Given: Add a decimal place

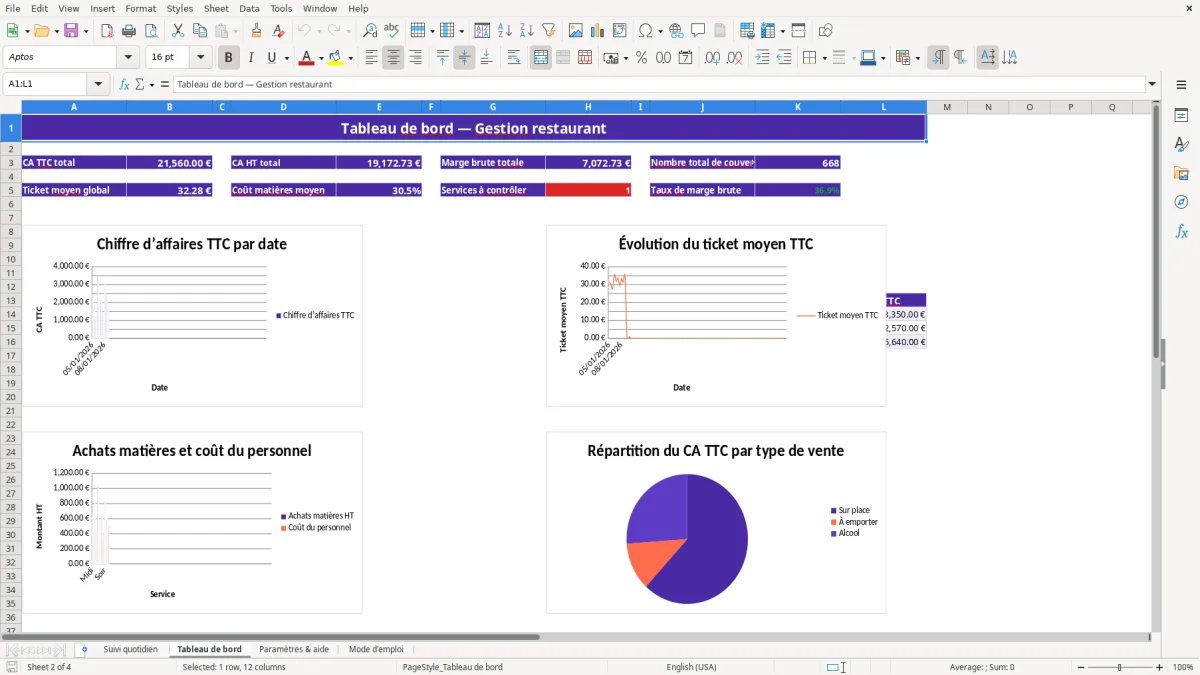Looking at the screenshot, I should click(x=713, y=58).
